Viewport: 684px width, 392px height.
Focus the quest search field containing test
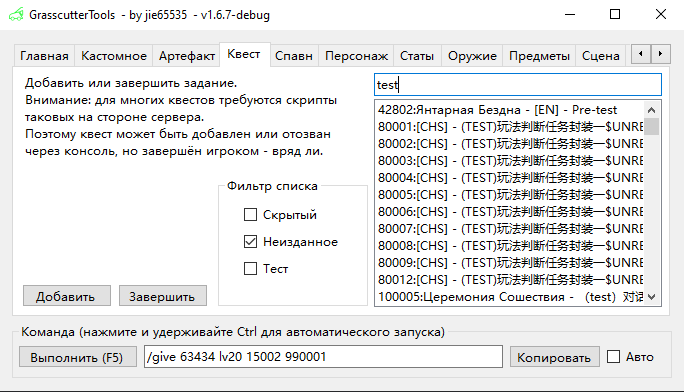[x=518, y=85]
